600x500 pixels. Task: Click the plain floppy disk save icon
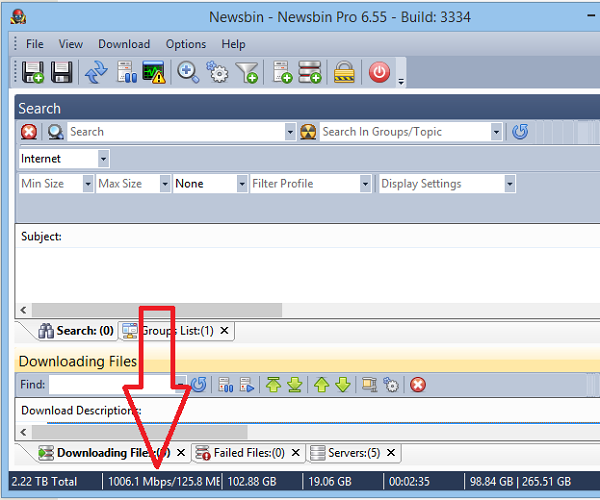[61, 72]
